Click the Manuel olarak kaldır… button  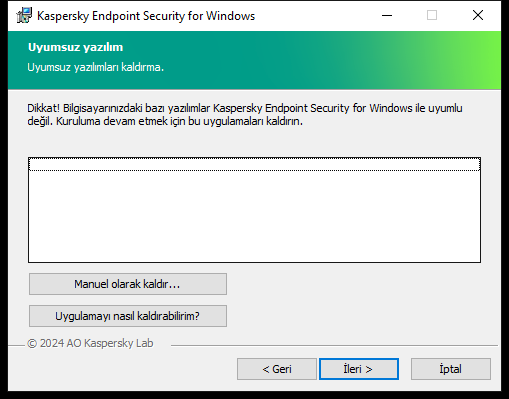point(128,284)
